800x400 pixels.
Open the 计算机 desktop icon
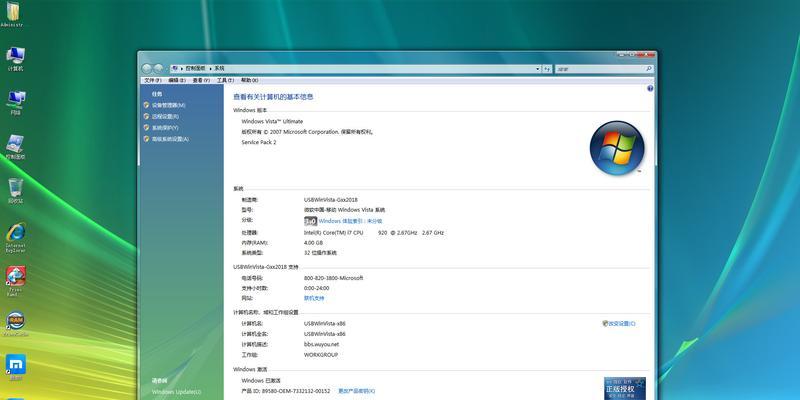click(15, 59)
